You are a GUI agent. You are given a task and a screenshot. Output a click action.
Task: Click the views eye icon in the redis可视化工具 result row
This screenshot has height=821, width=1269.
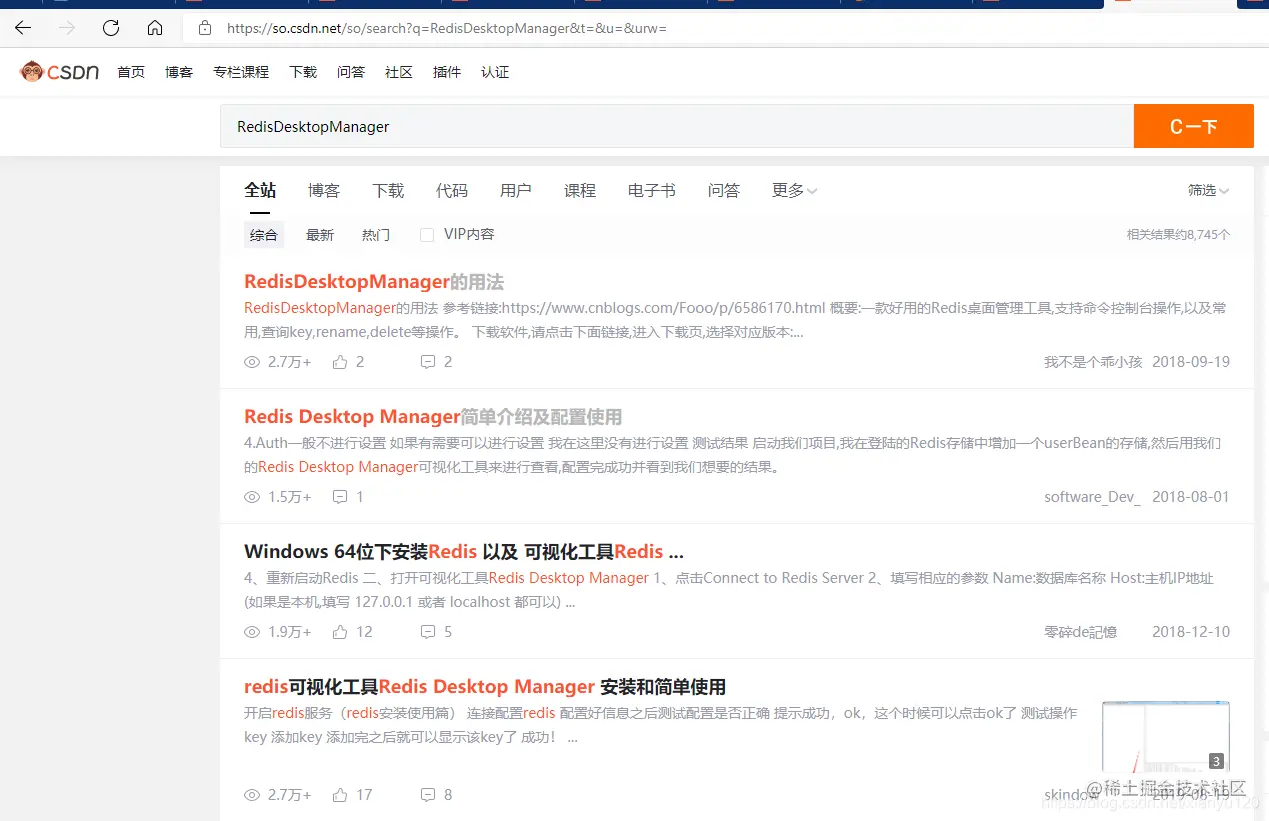pyautogui.click(x=252, y=795)
